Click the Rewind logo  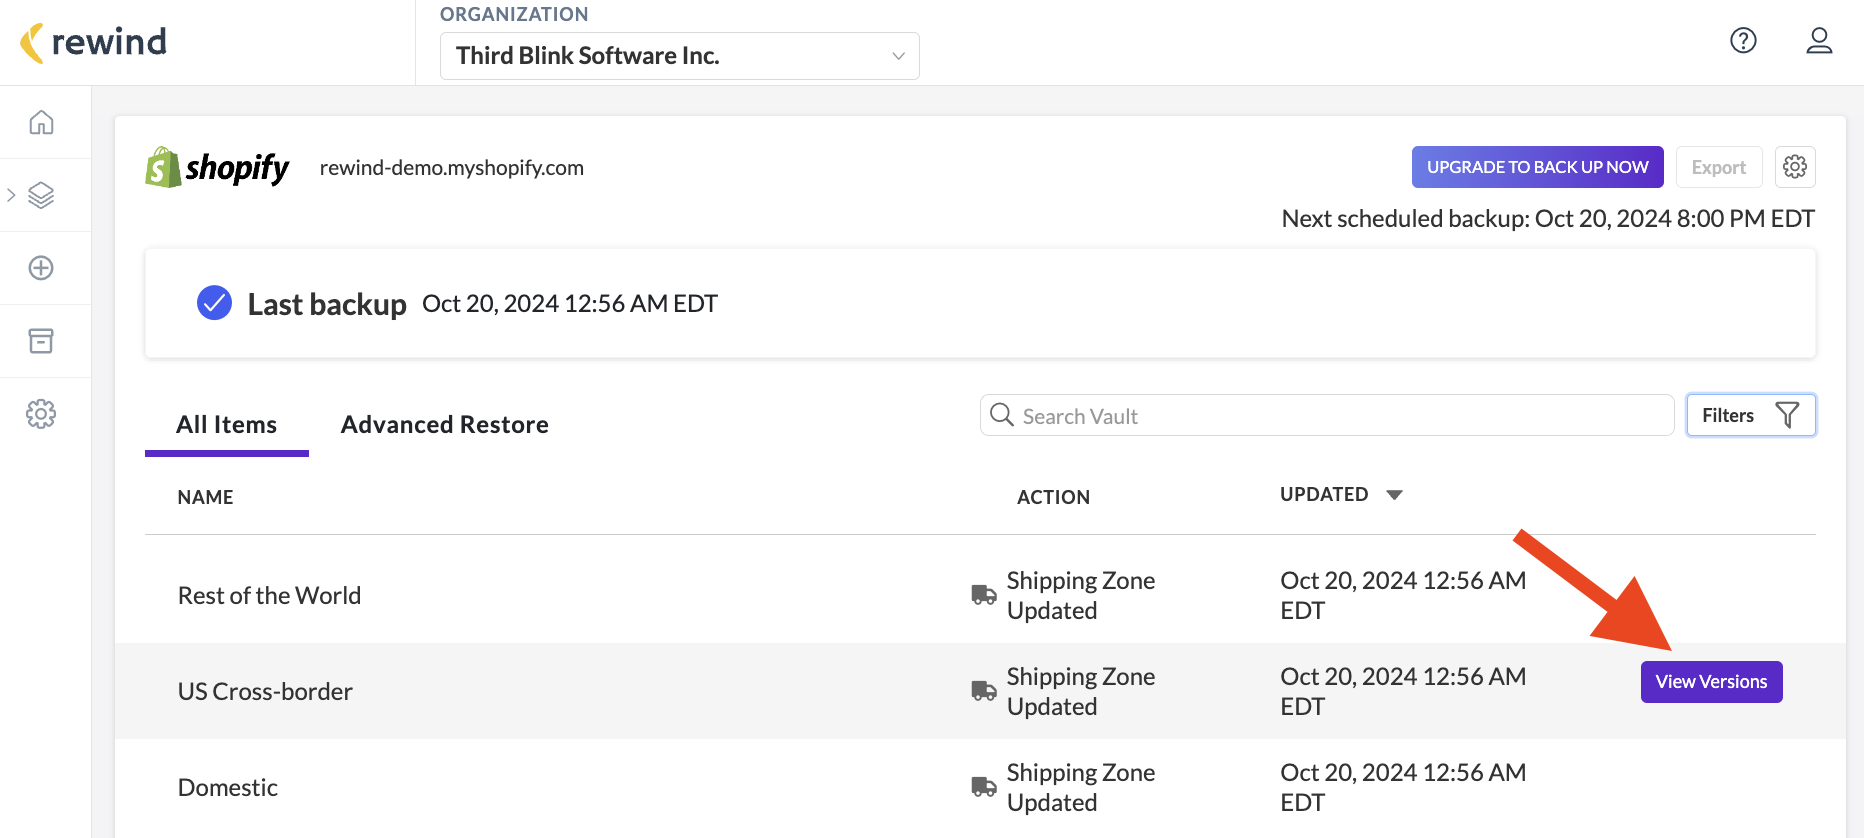coord(93,42)
